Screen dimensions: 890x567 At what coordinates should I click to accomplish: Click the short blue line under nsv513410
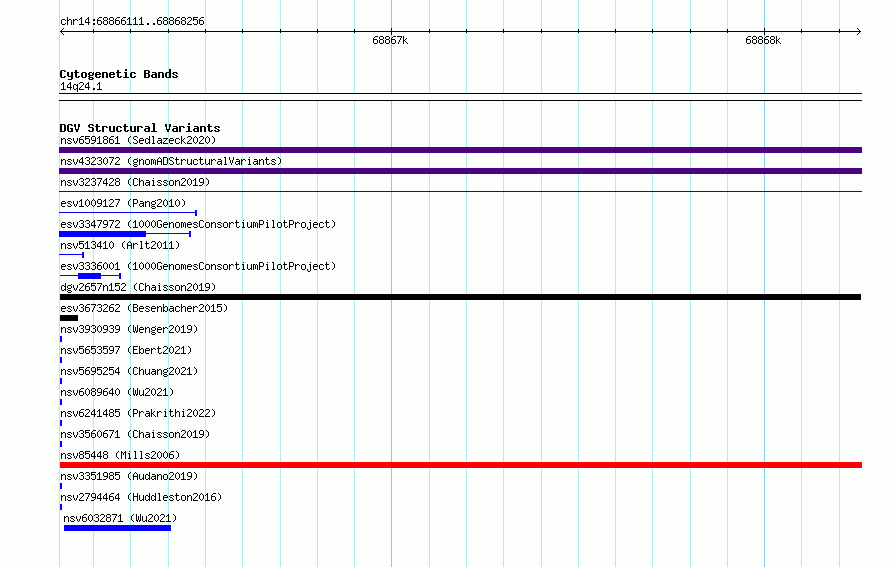(x=72, y=255)
